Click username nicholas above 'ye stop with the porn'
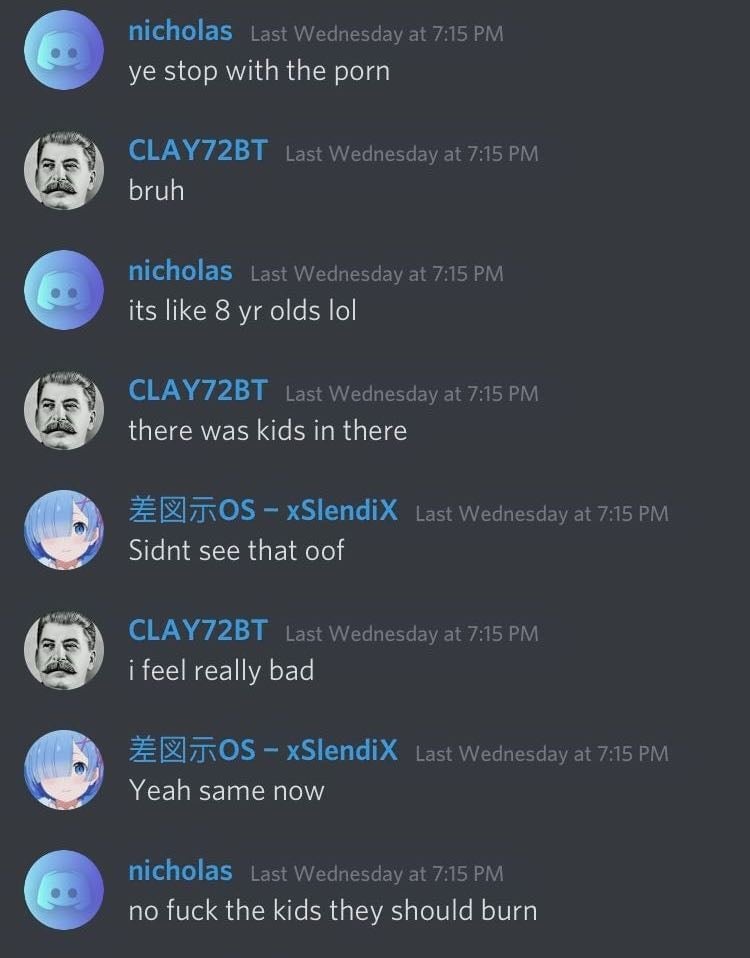Screen dimensions: 750x958 (180, 31)
